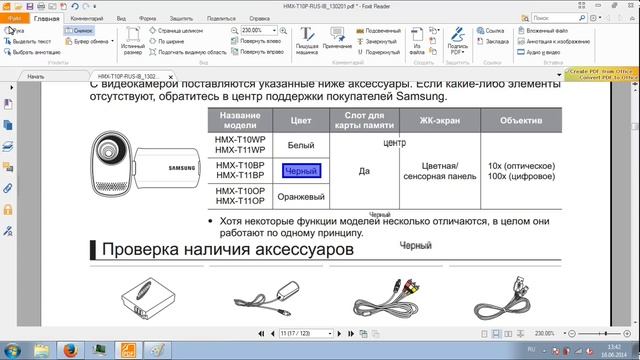Toggle the Snapshot (Снимок) tool
The image size is (640, 360).
pyautogui.click(x=79, y=31)
